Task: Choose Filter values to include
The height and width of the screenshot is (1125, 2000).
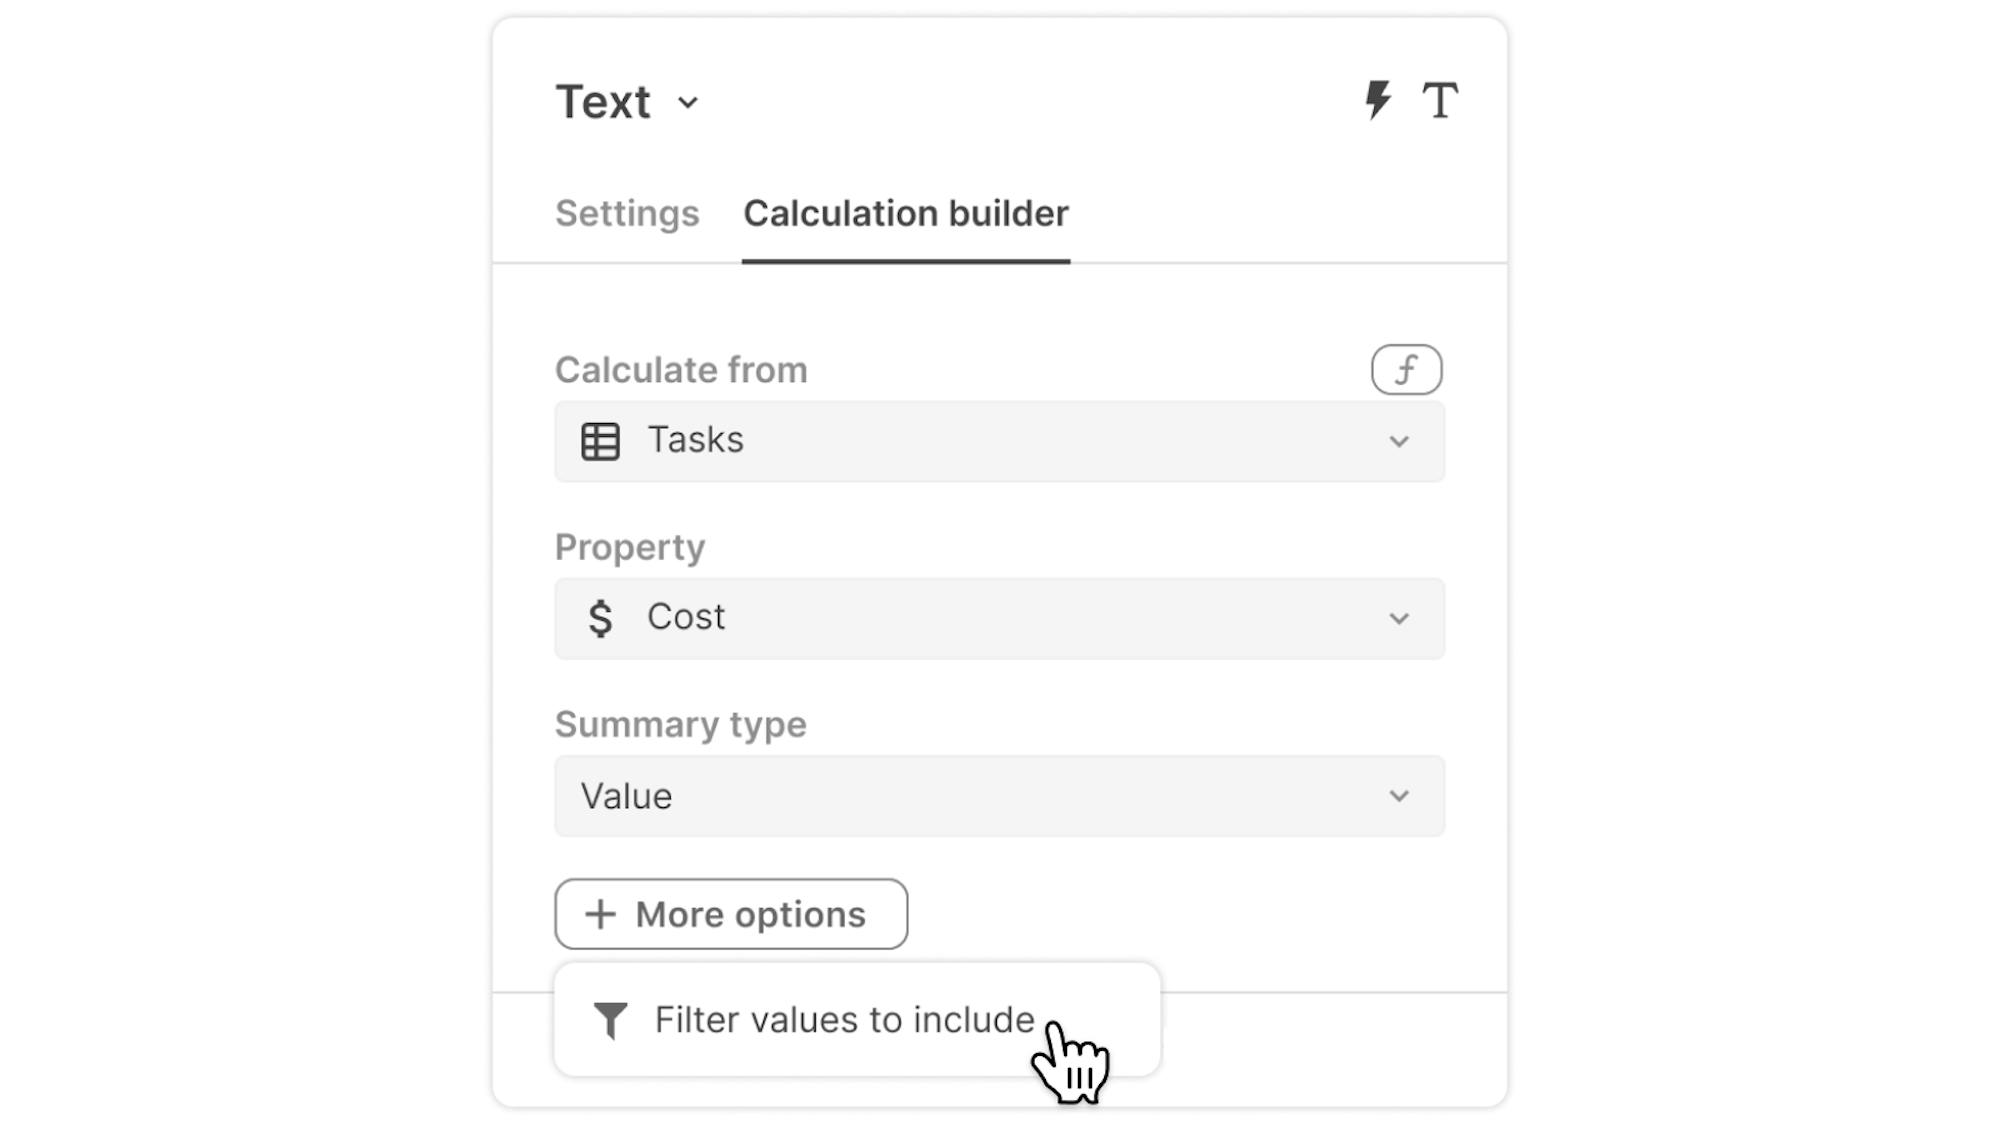Action: [x=844, y=1020]
